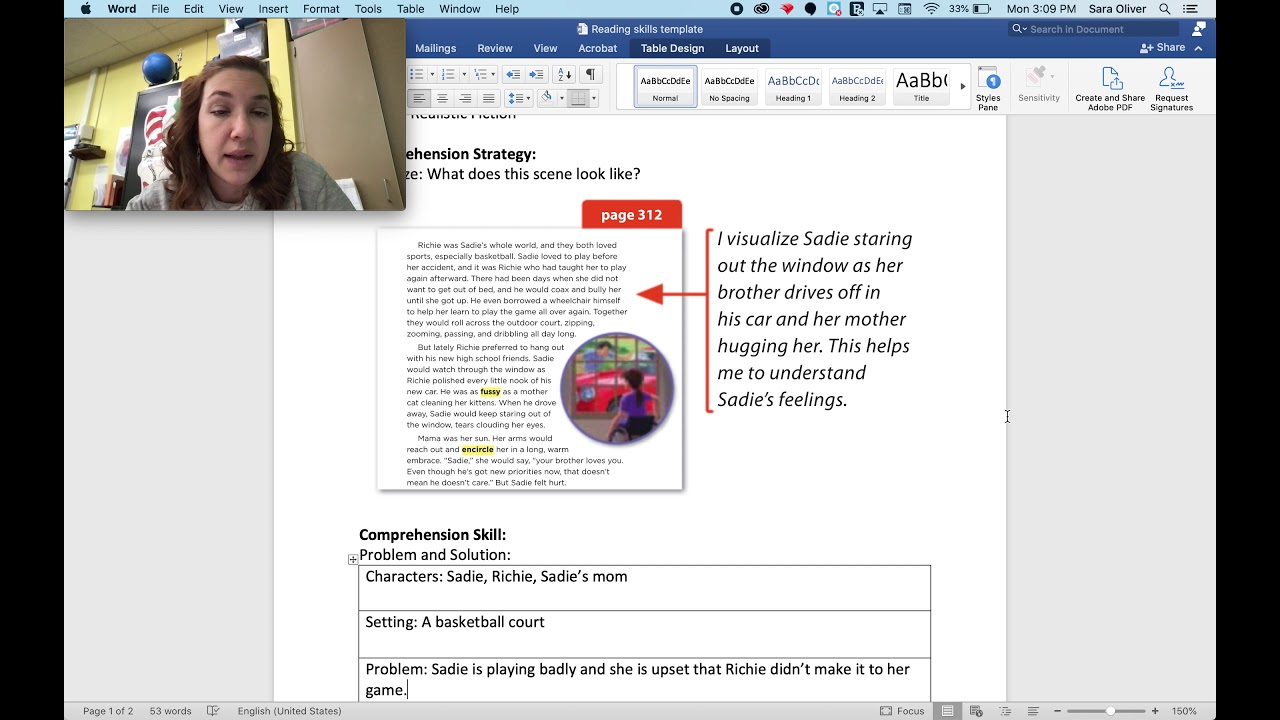This screenshot has width=1280, height=720.
Task: Switch to Print Layout view
Action: click(x=947, y=711)
